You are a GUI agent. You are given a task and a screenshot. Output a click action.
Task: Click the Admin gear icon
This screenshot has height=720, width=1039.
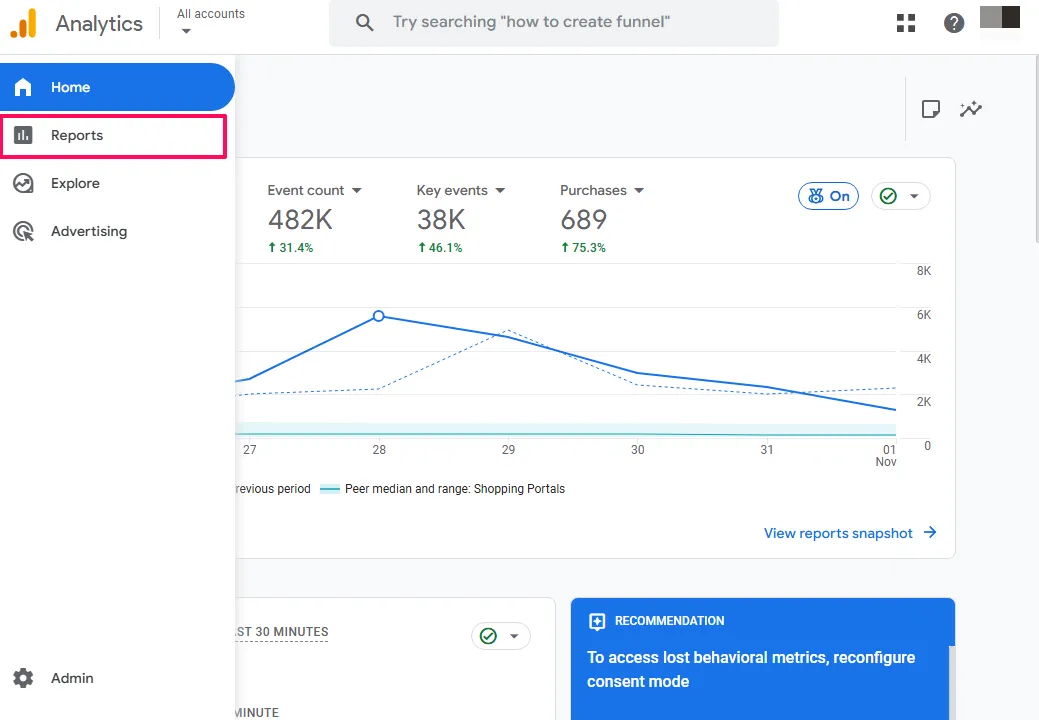click(23, 678)
